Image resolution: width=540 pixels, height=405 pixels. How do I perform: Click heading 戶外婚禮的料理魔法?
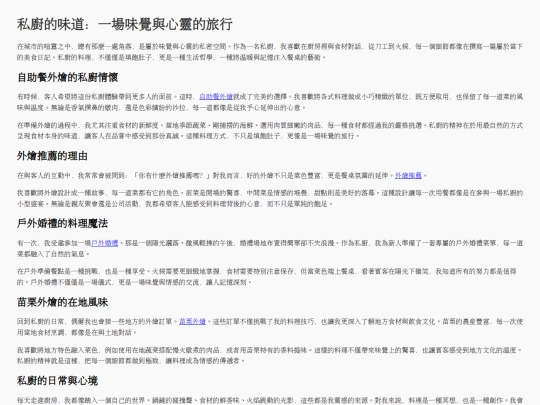(x=62, y=224)
